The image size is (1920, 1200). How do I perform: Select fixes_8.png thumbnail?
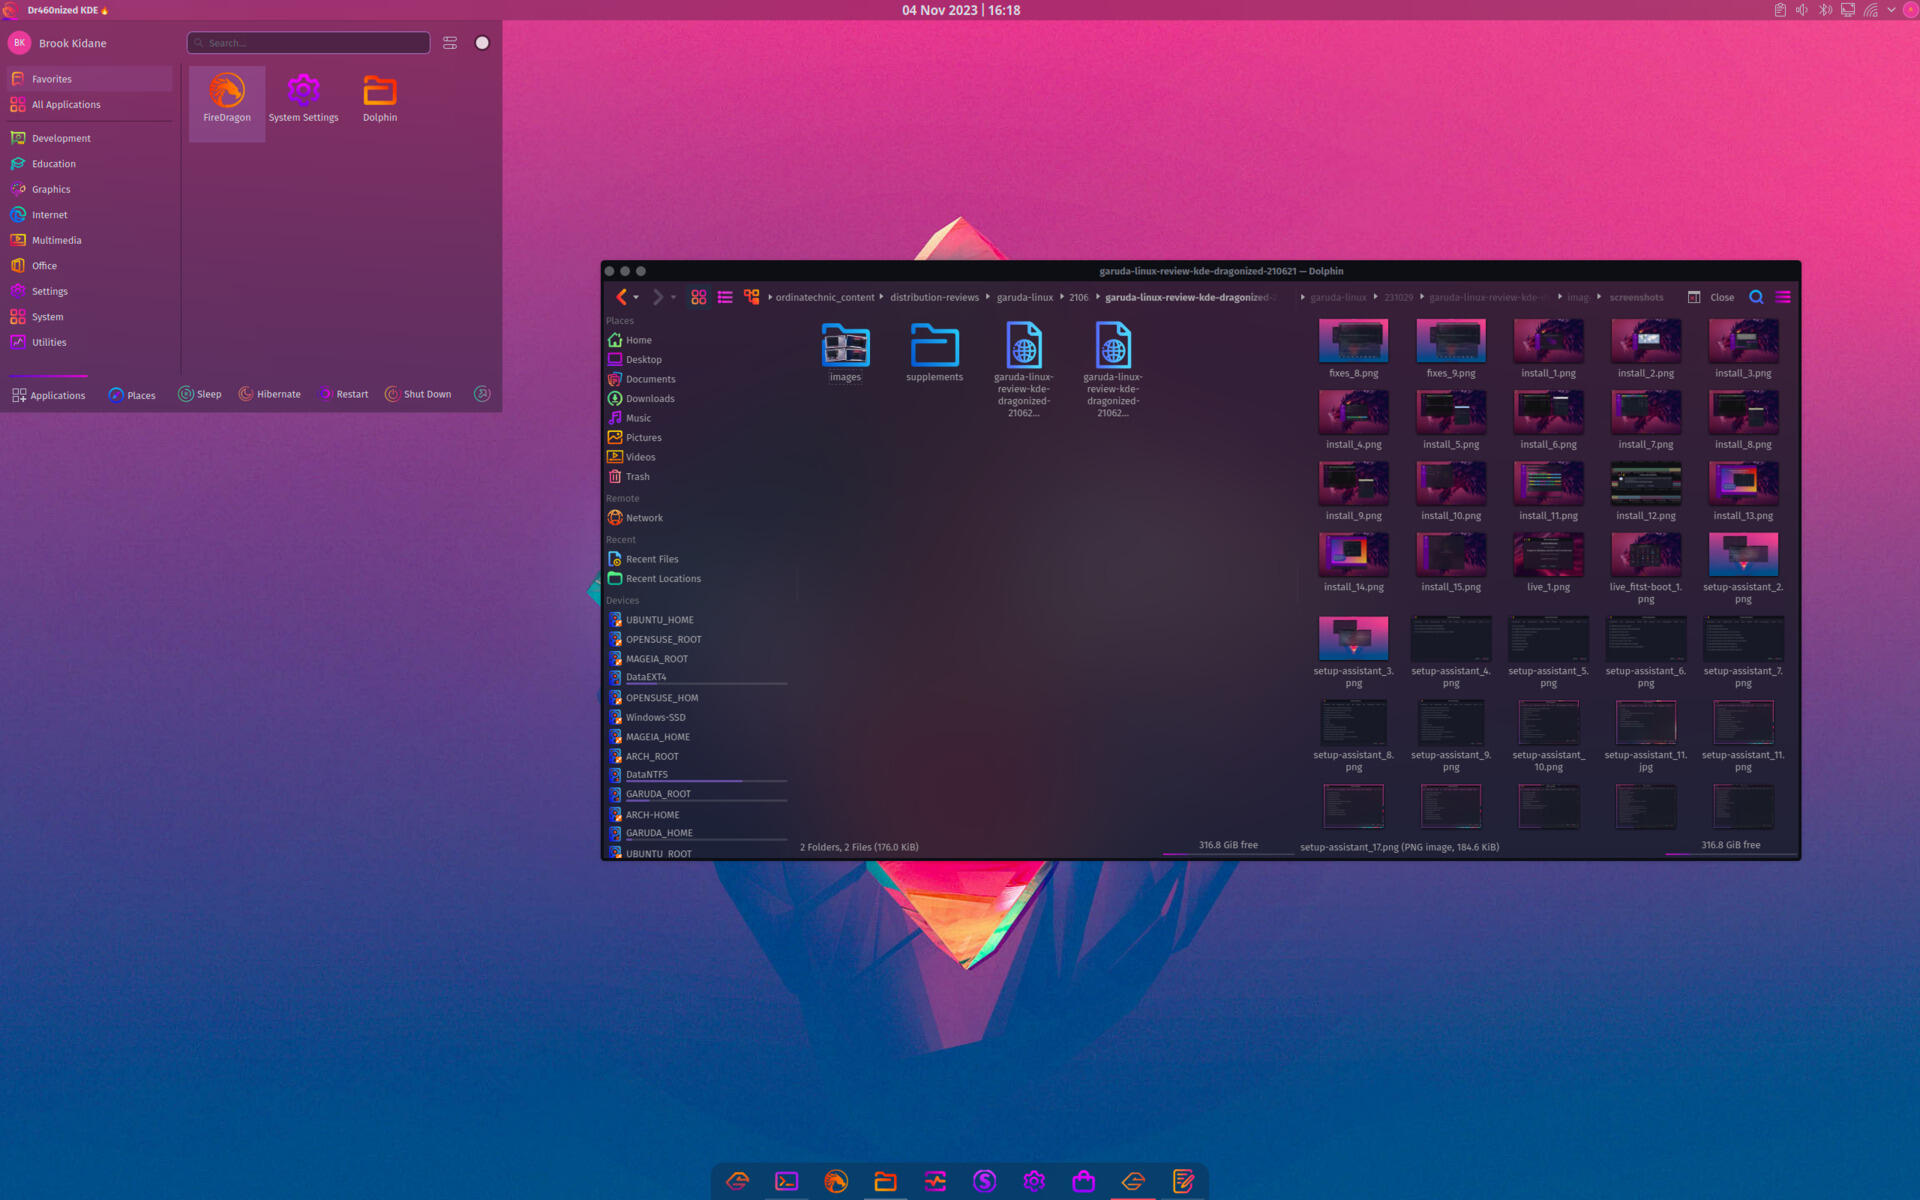pos(1353,348)
